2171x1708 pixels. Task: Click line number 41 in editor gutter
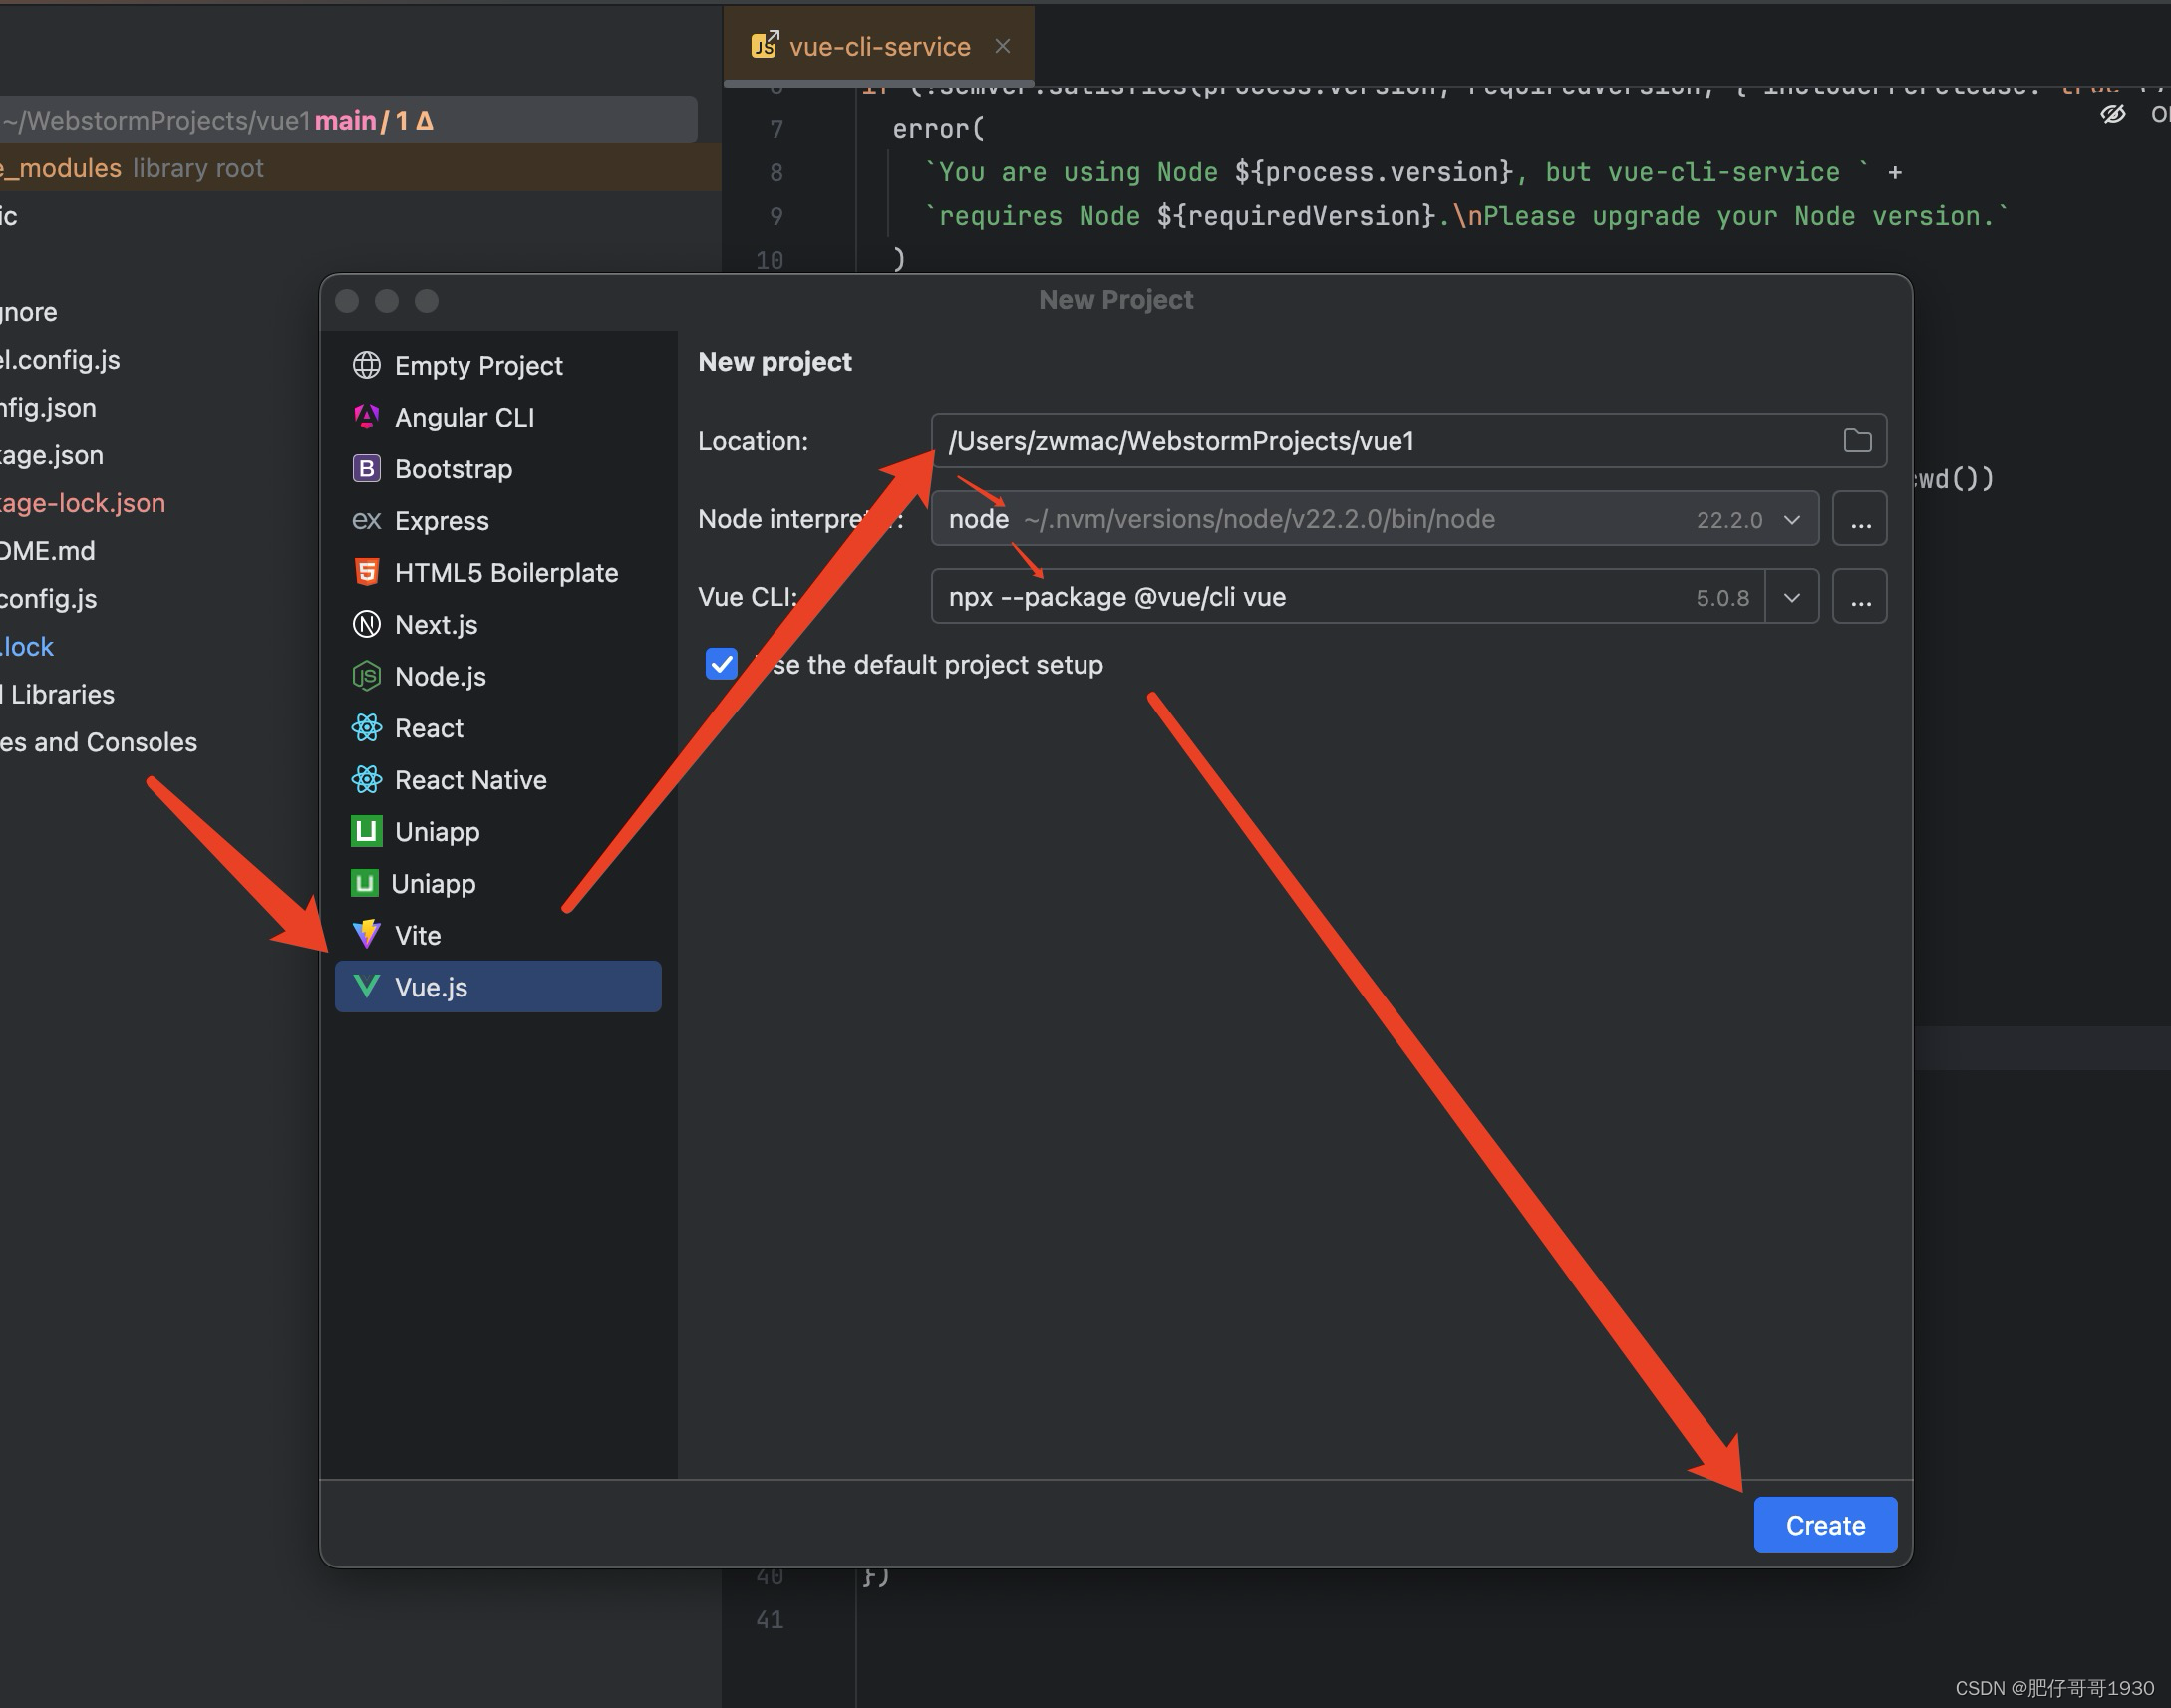[x=770, y=1619]
